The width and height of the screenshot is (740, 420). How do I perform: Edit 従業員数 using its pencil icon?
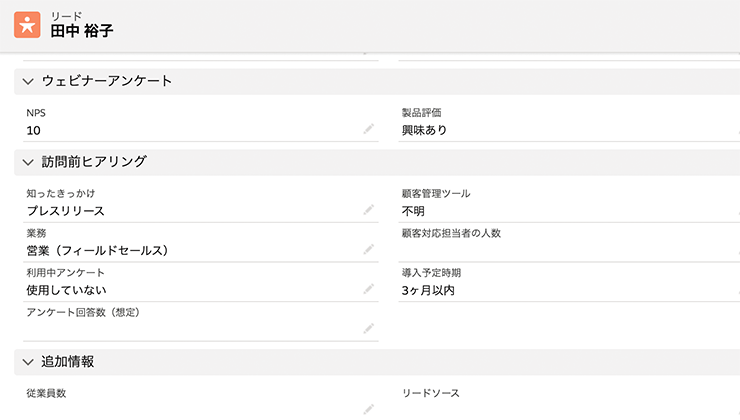click(369, 408)
